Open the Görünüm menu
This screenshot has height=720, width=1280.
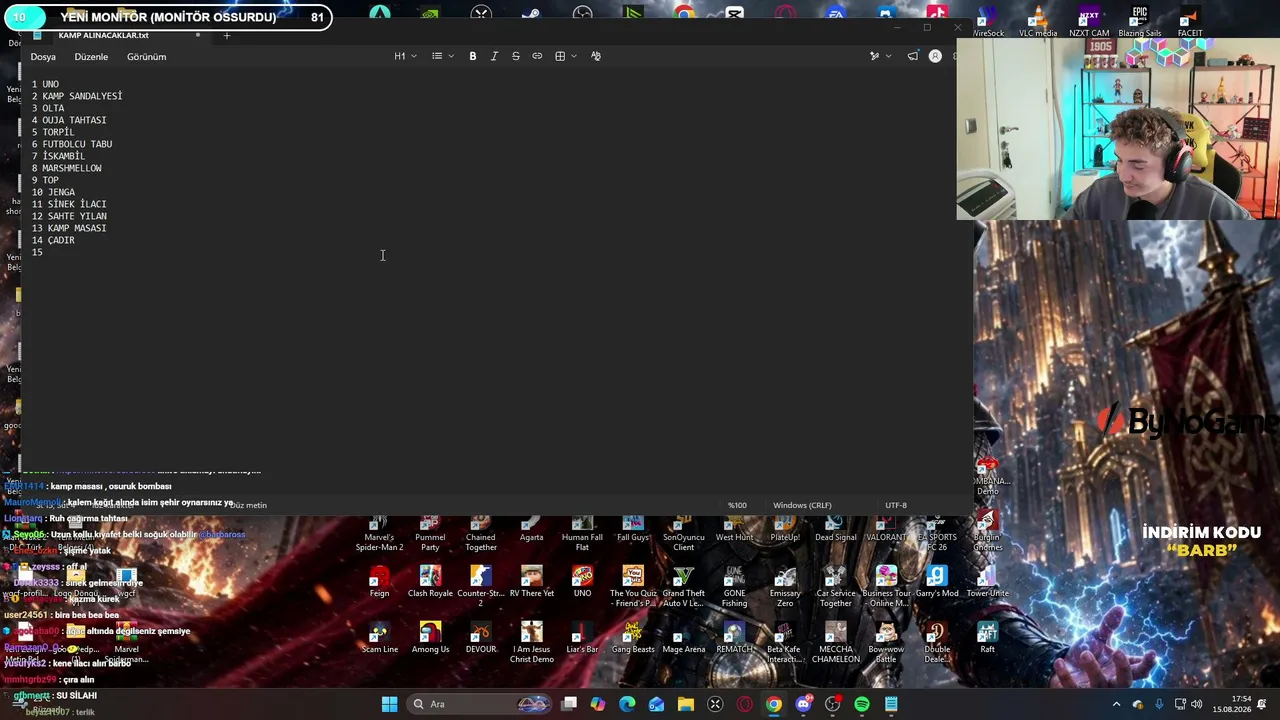click(x=146, y=57)
